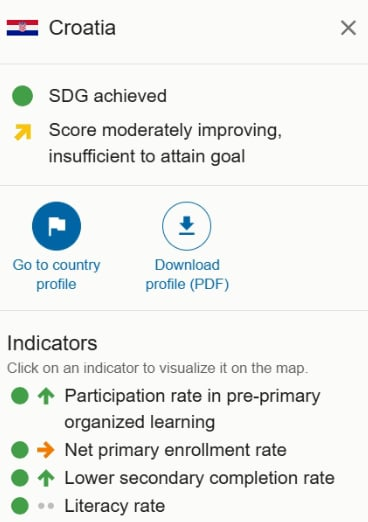The width and height of the screenshot is (368, 522).
Task: Click the yellow moderately improving arrow icon
Action: click(23, 132)
